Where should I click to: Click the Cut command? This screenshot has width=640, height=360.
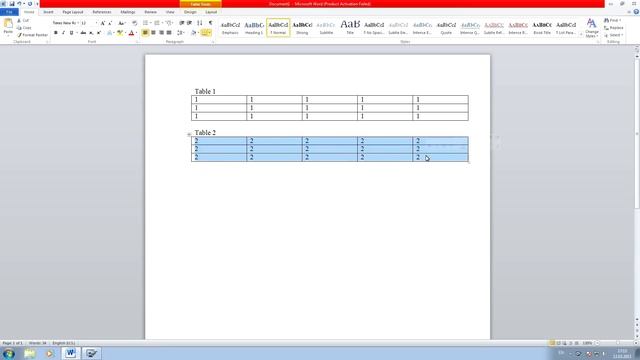tap(23, 20)
